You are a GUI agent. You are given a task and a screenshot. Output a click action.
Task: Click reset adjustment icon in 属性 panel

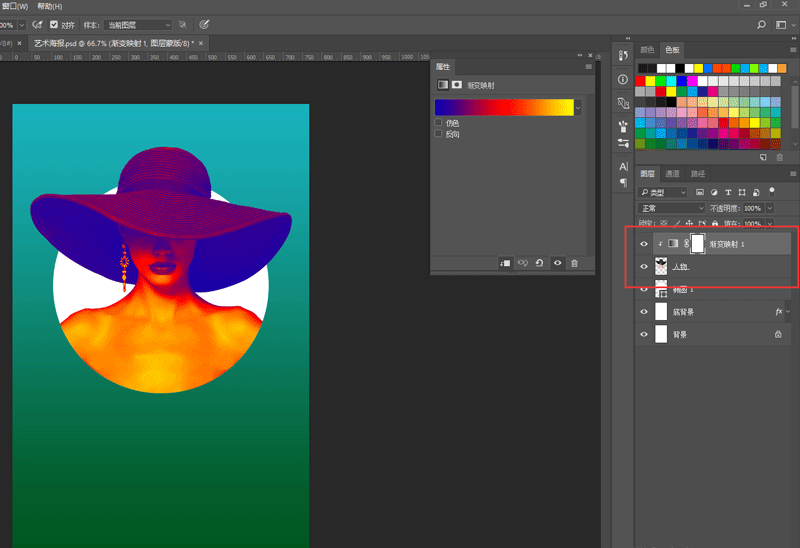pos(539,263)
